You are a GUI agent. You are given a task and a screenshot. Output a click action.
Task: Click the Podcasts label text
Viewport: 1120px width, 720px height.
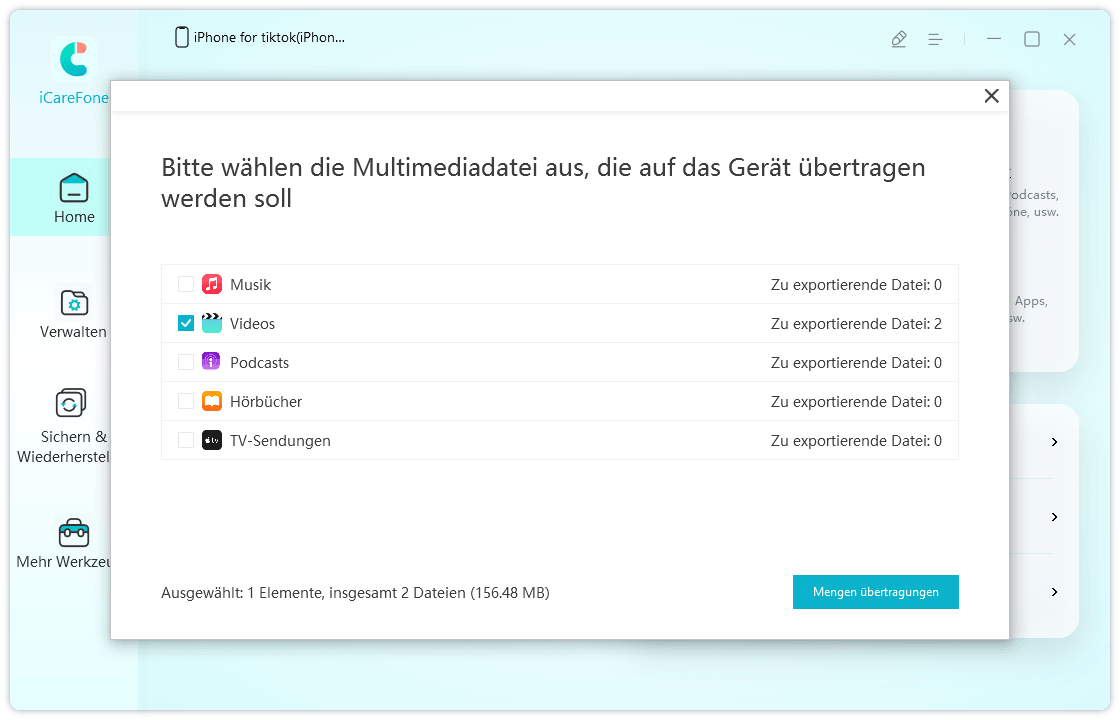259,363
